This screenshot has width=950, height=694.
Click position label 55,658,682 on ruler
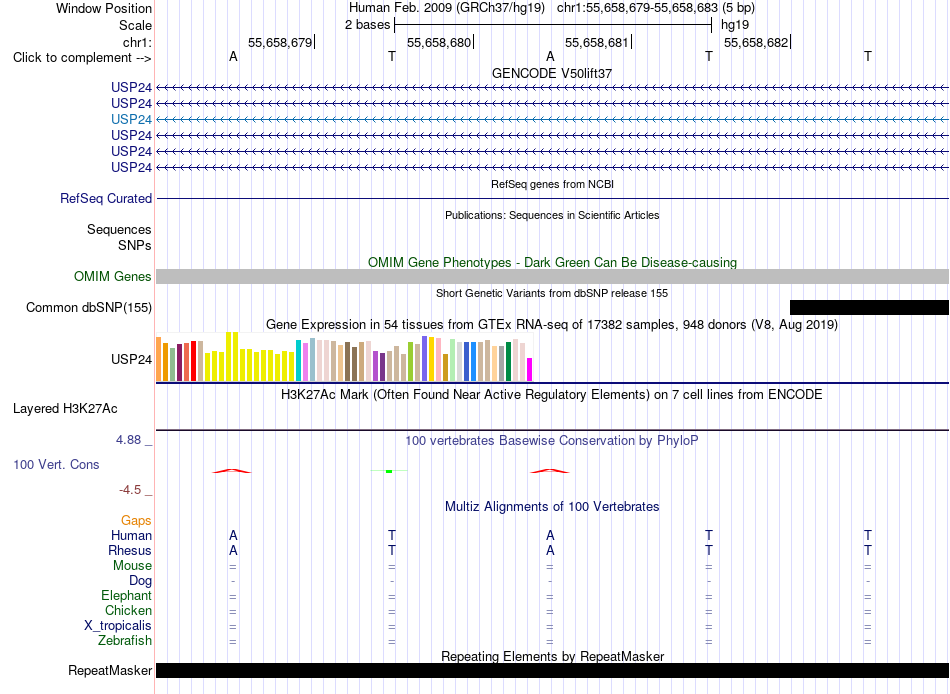756,42
